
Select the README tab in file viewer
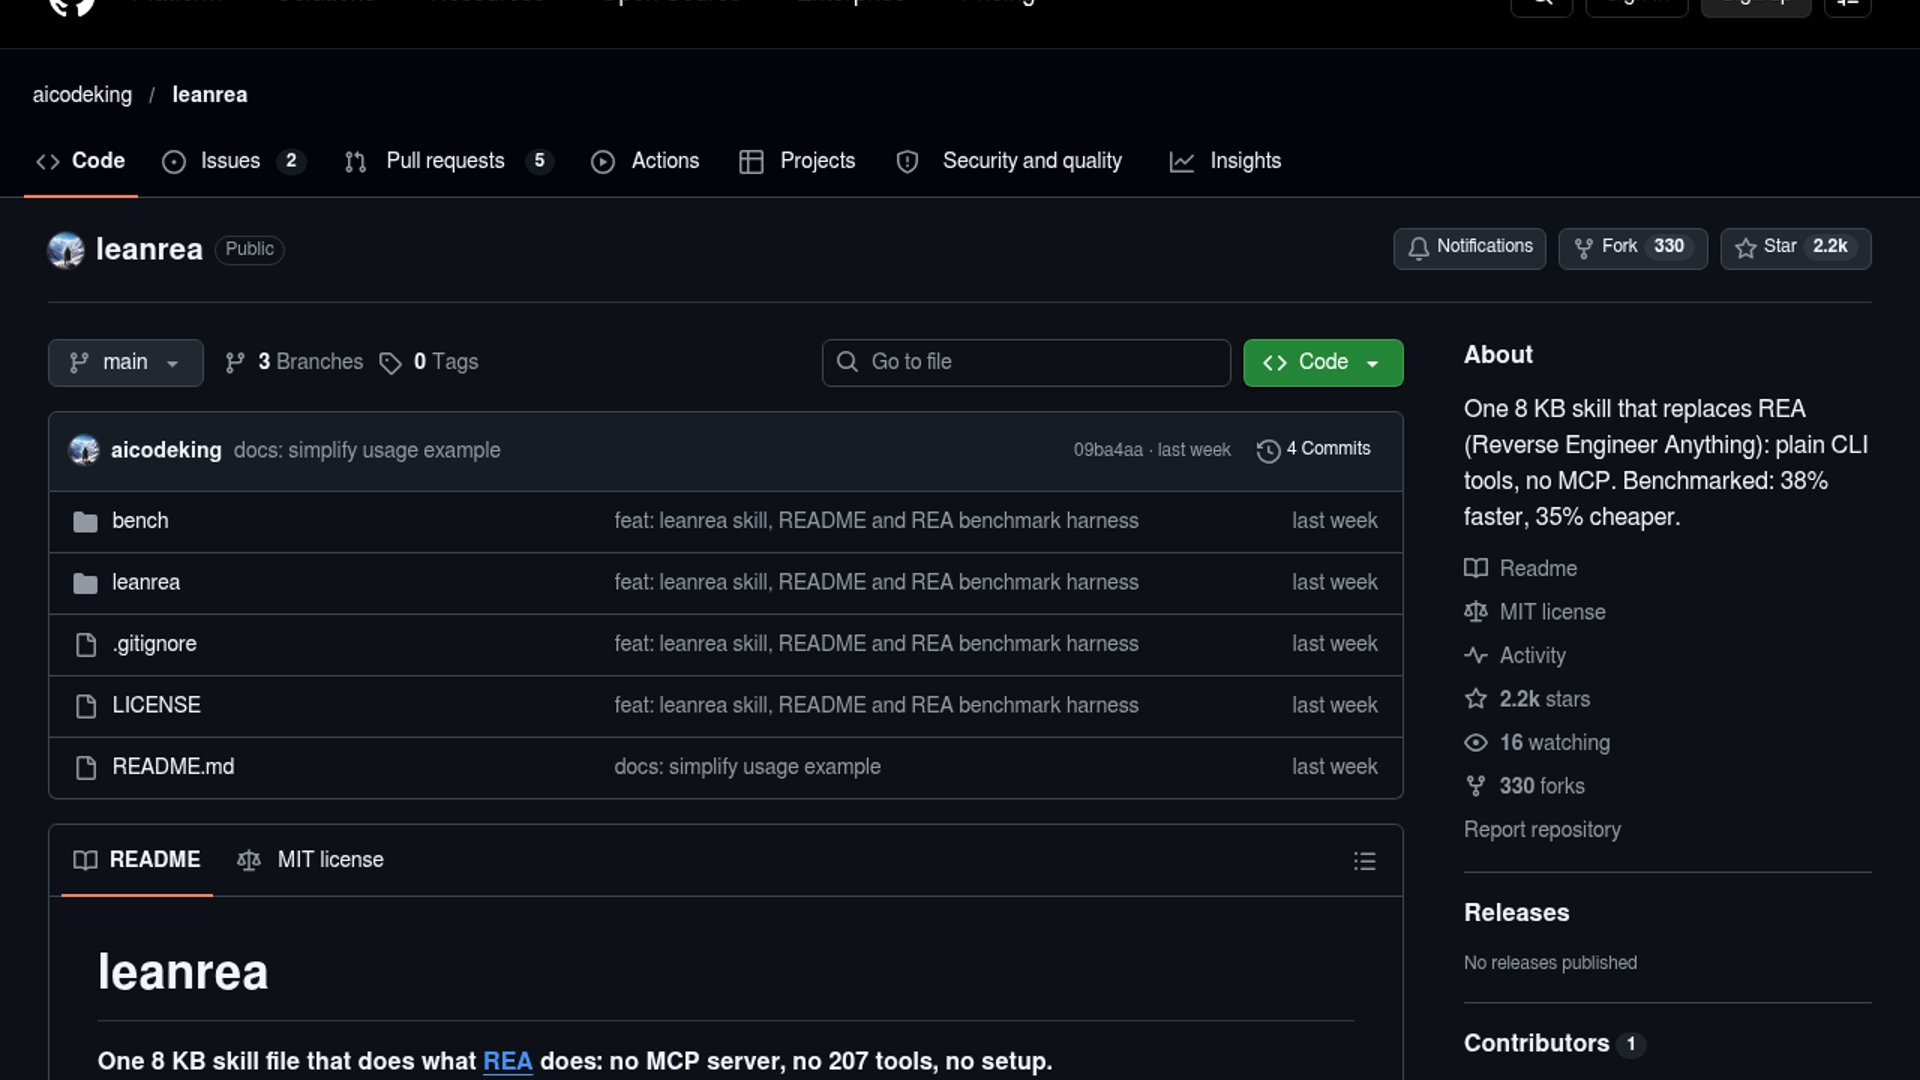[x=137, y=860]
